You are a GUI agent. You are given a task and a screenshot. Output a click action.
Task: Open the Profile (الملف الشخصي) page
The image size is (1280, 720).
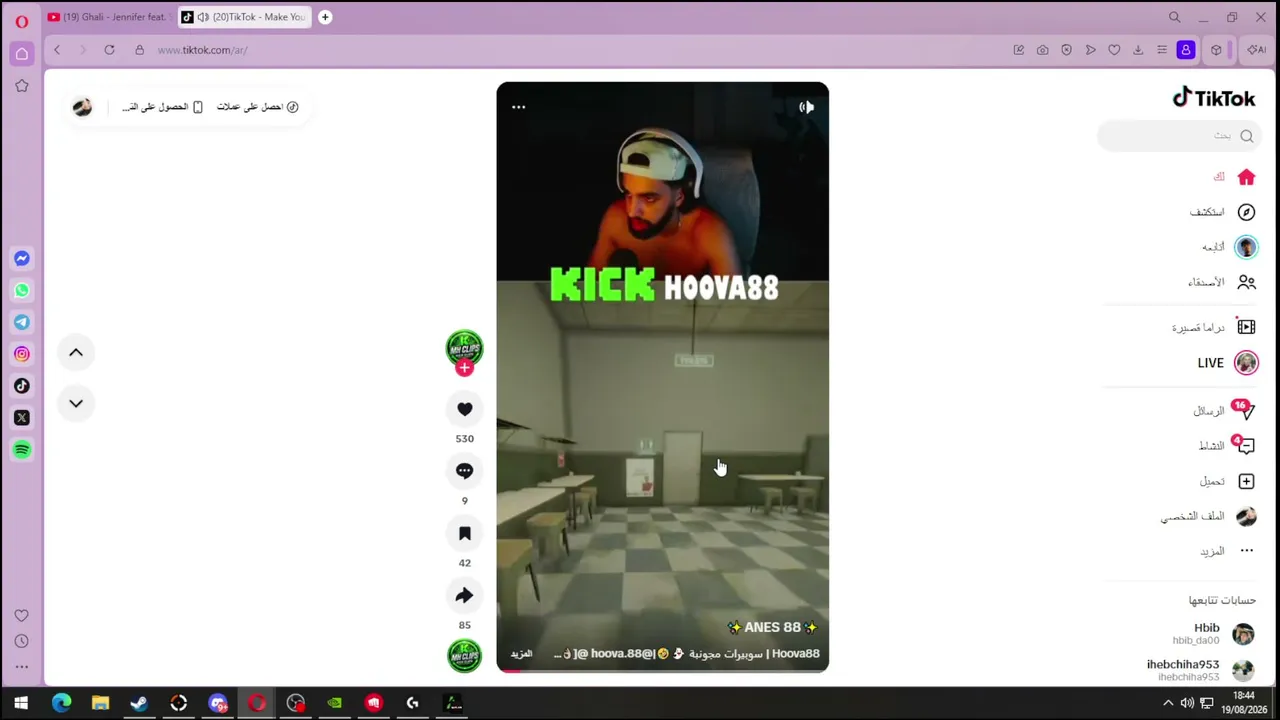pyautogui.click(x=1208, y=517)
